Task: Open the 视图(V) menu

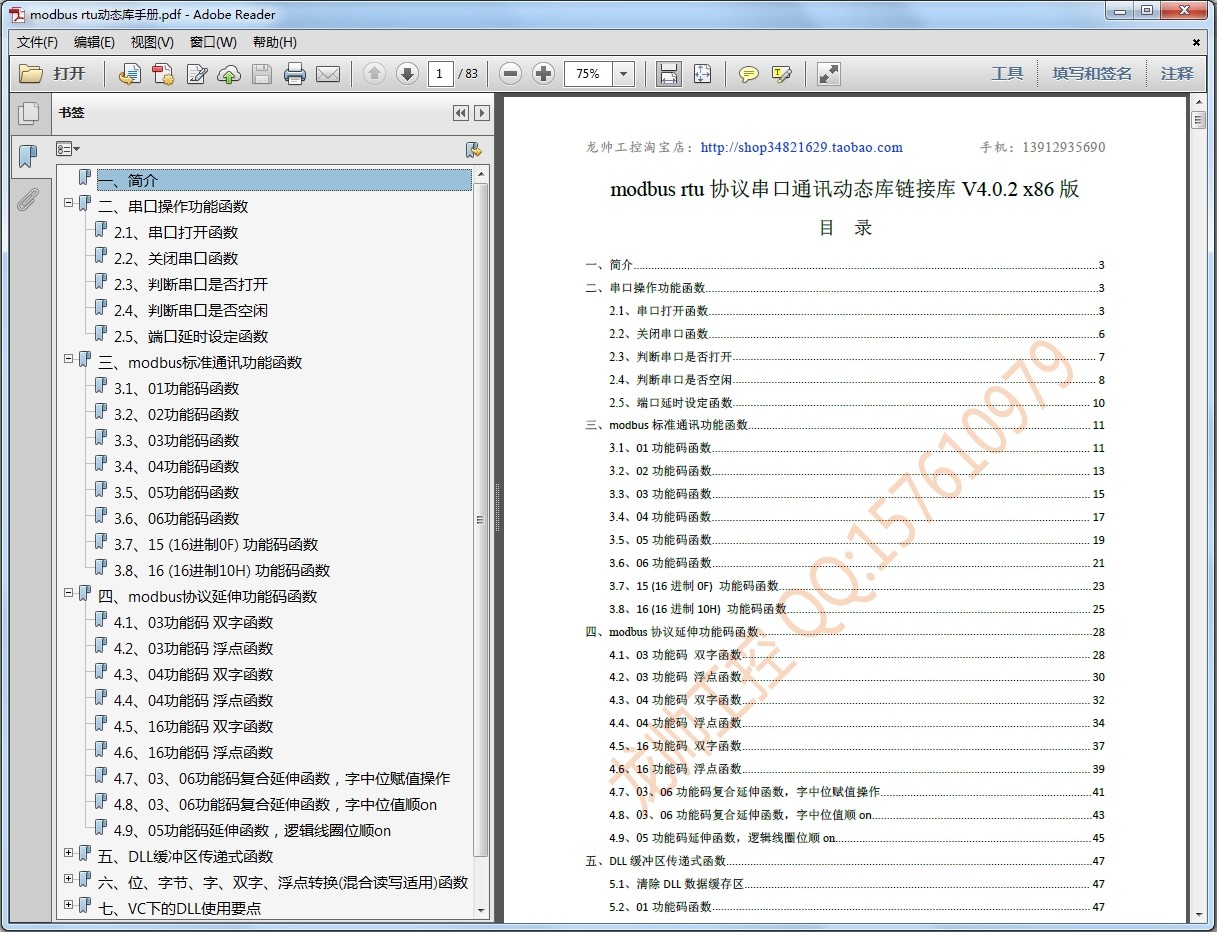Action: pyautogui.click(x=150, y=42)
